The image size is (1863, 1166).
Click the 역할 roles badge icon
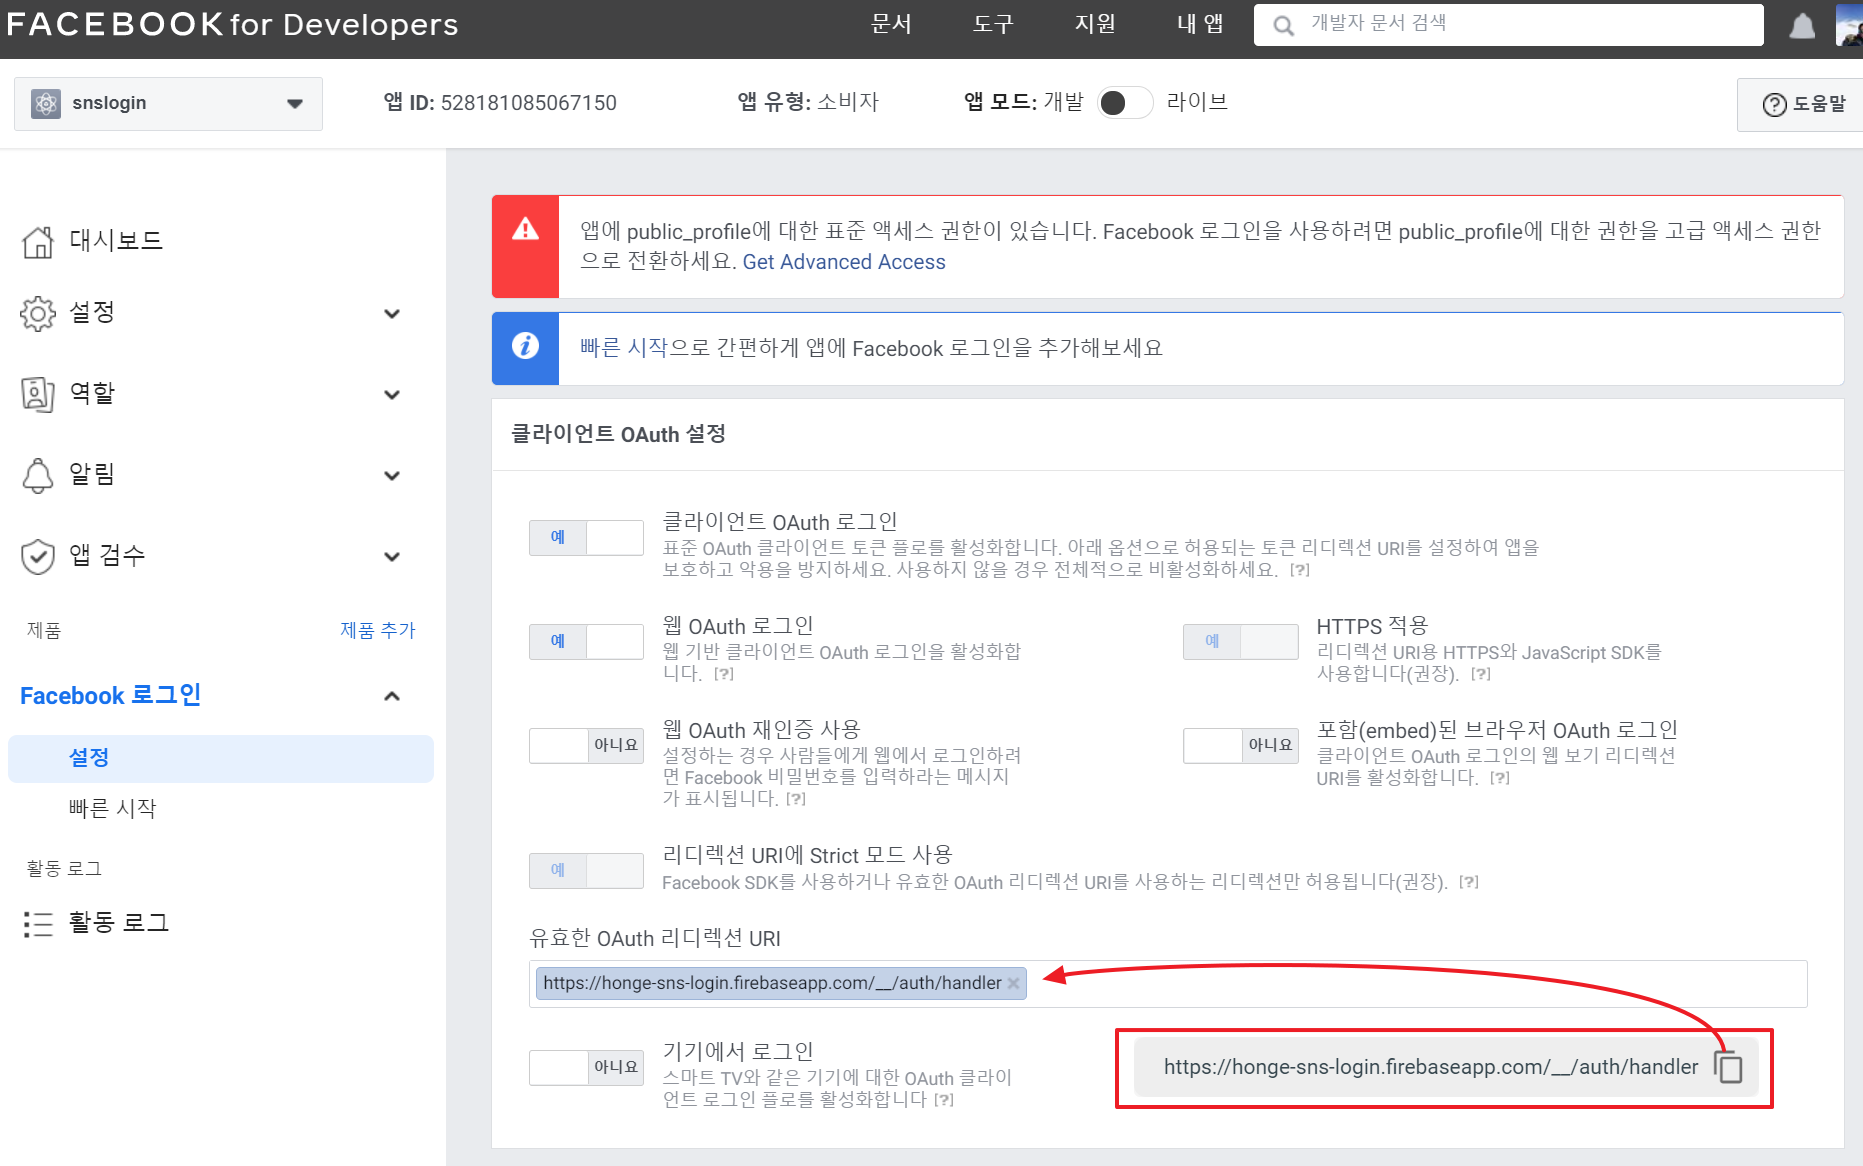[38, 394]
